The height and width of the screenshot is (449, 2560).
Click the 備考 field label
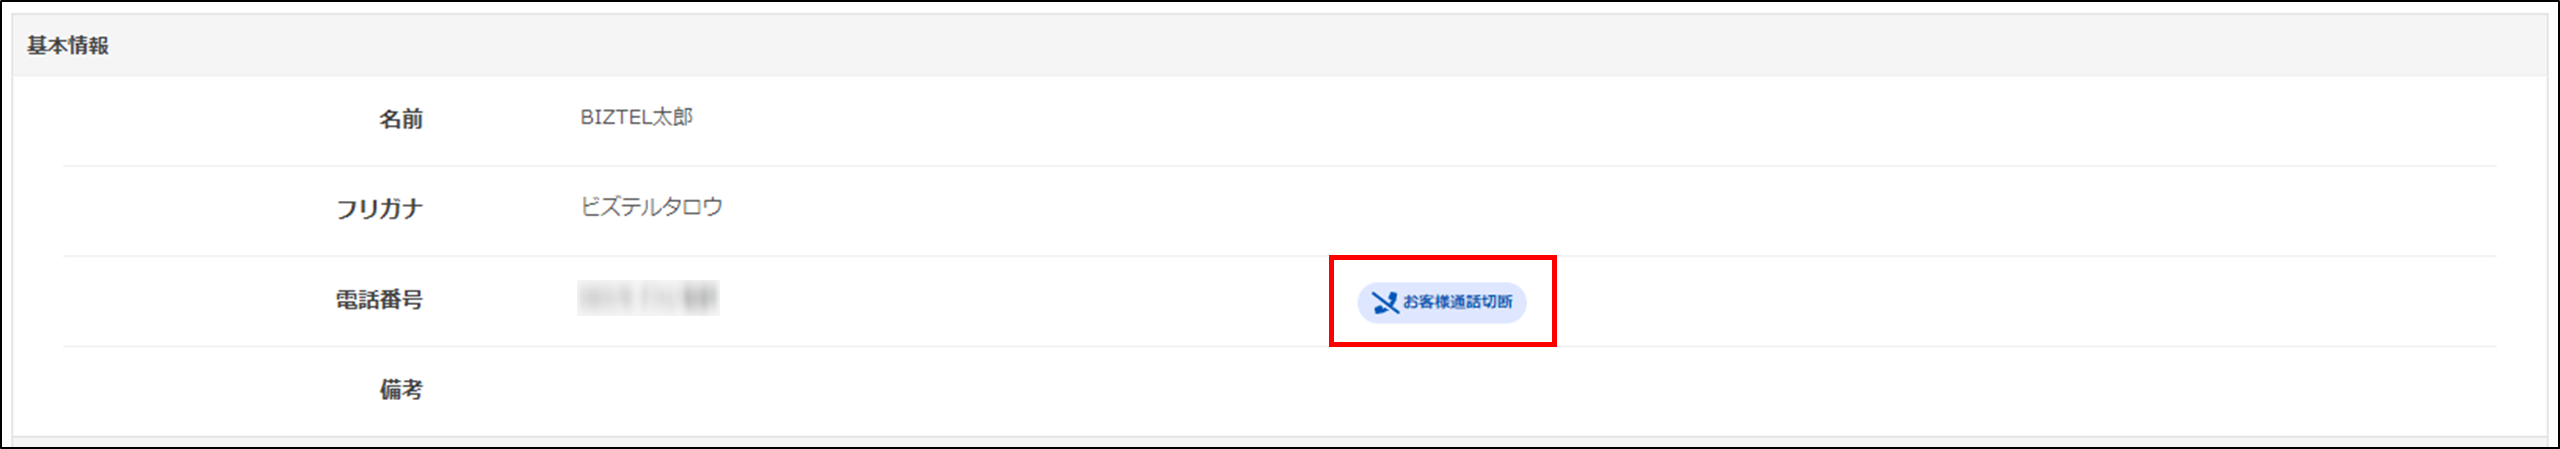pos(400,390)
